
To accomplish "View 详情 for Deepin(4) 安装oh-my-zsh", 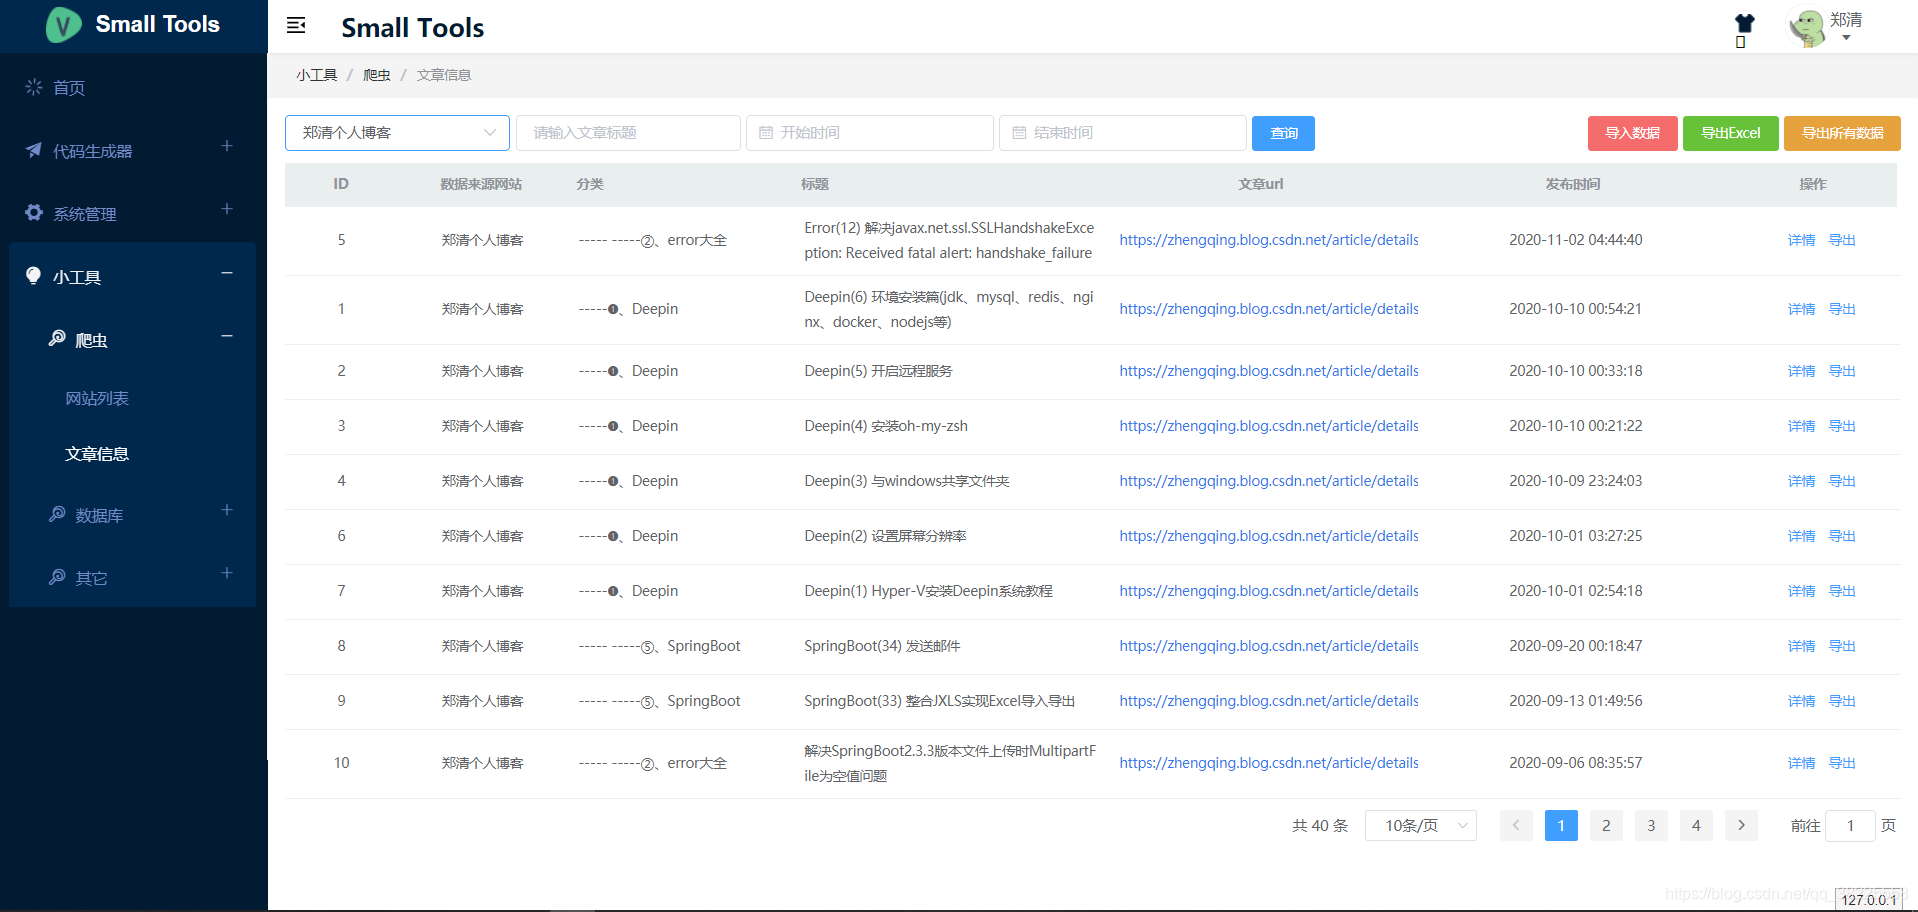I will pos(1801,426).
